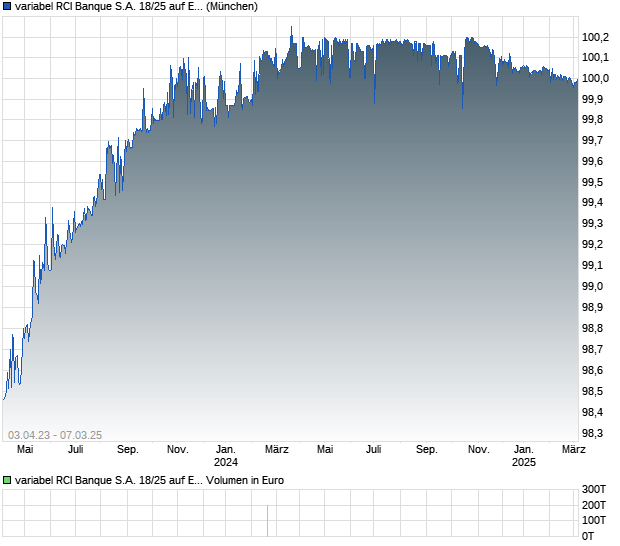Click the tall volume spike bar
This screenshot has height=546, width=620.
tap(267, 521)
